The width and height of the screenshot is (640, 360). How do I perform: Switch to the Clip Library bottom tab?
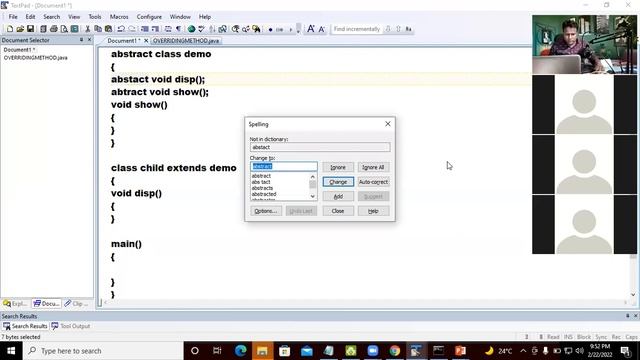pyautogui.click(x=77, y=304)
